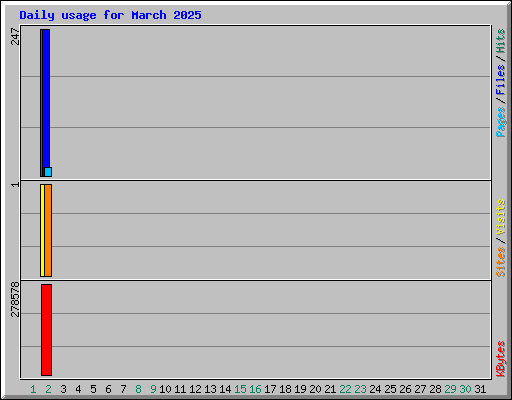
Task: Click day 7 on the axis
Action: [x=123, y=389]
